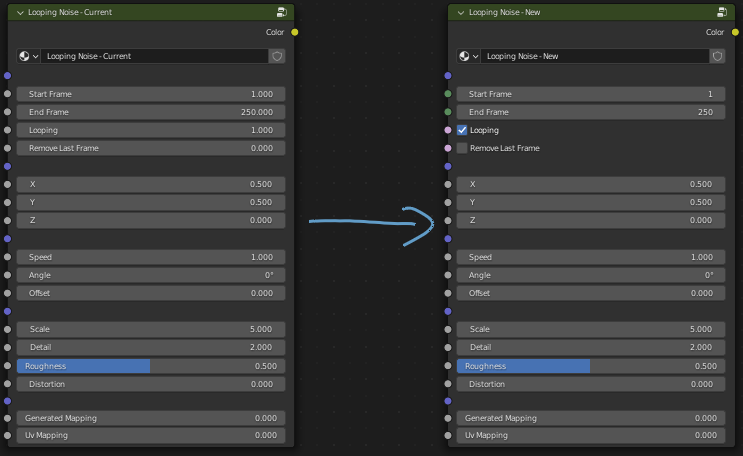Toggle fake user shield on Current node
The image size is (743, 456).
pos(277,56)
